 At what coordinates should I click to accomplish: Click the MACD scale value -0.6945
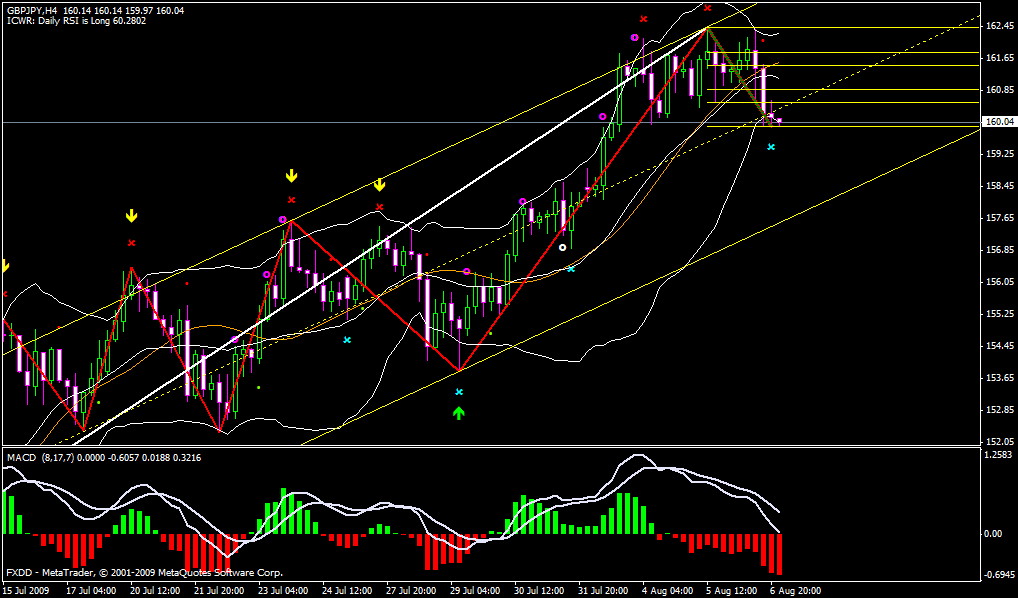click(x=999, y=575)
